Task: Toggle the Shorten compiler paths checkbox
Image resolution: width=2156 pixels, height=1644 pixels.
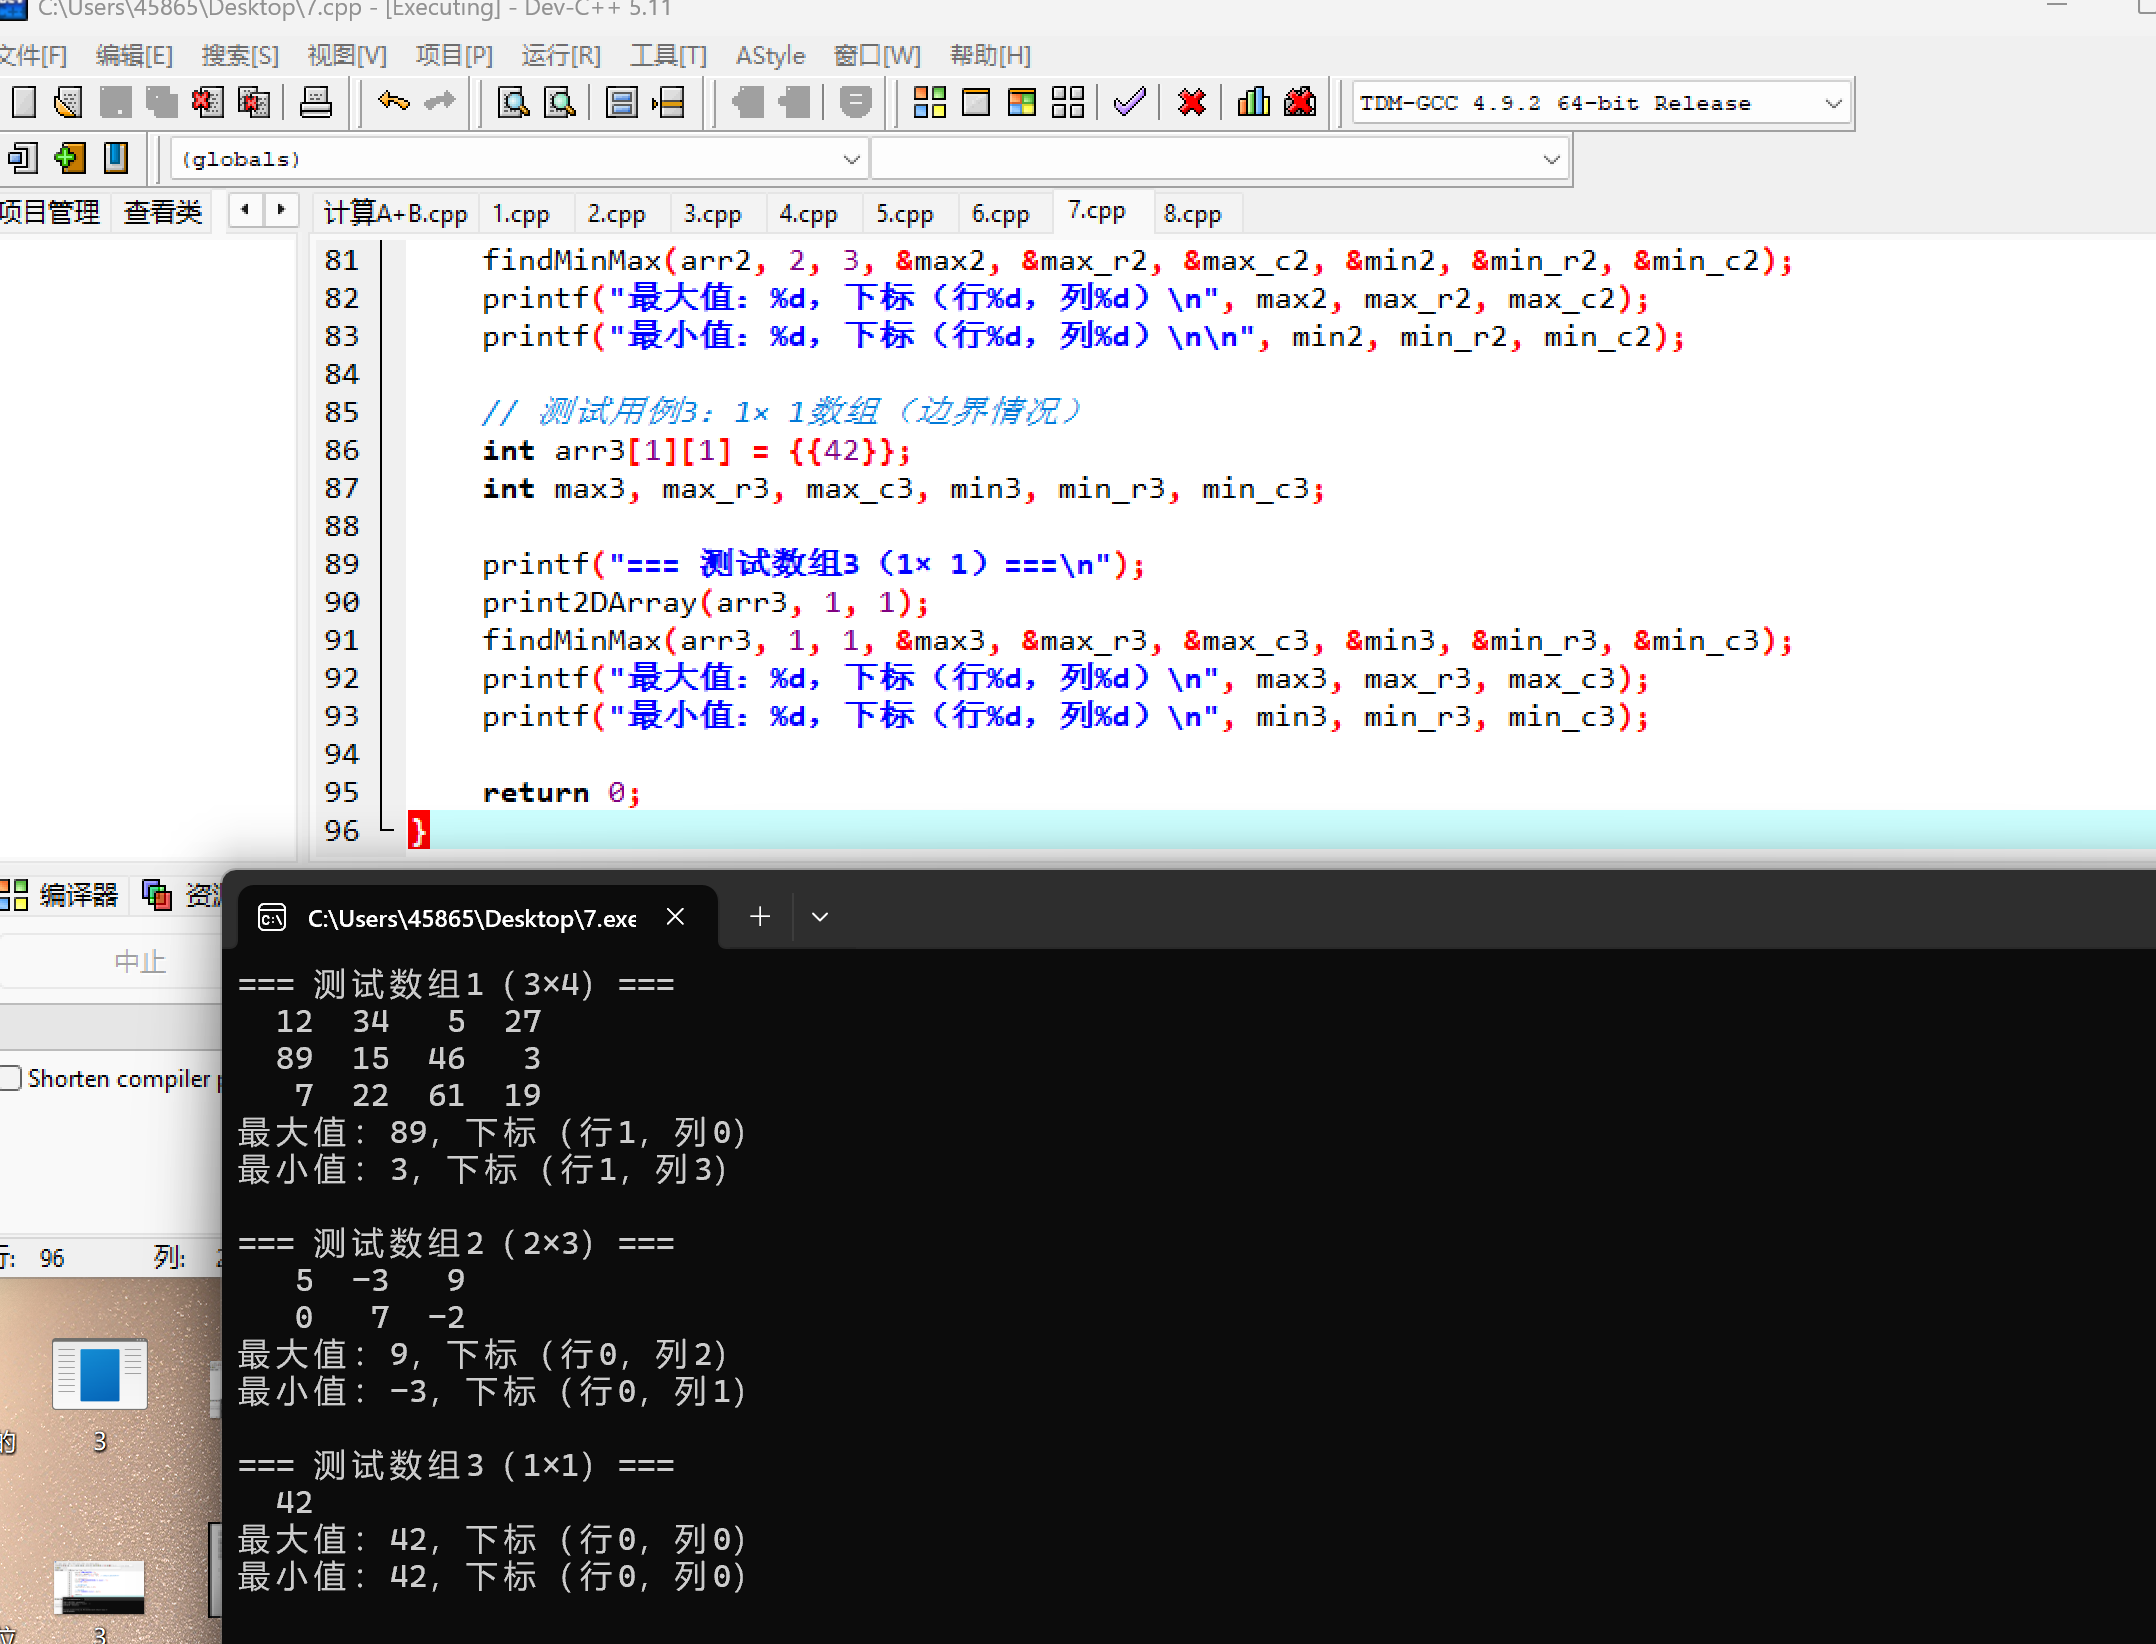Action: pos(11,1078)
